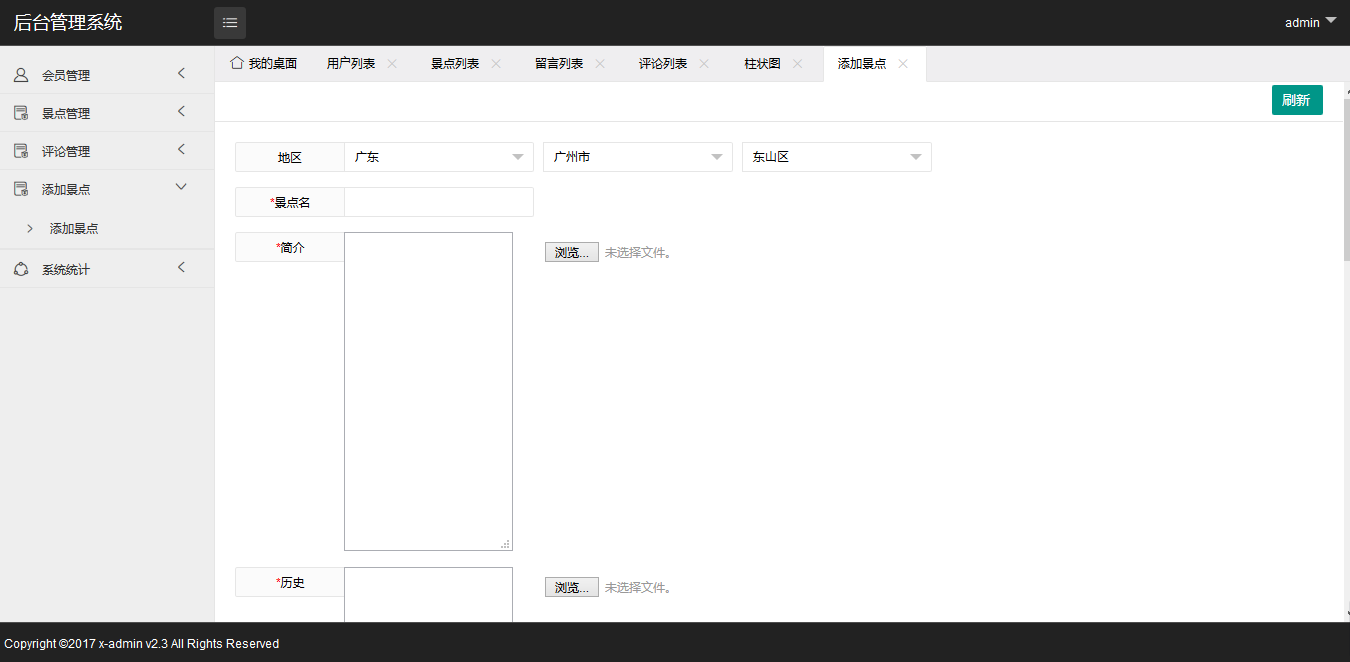Screen dimensions: 1350x662
Task: Expand the admin account menu
Action: 1310,20
